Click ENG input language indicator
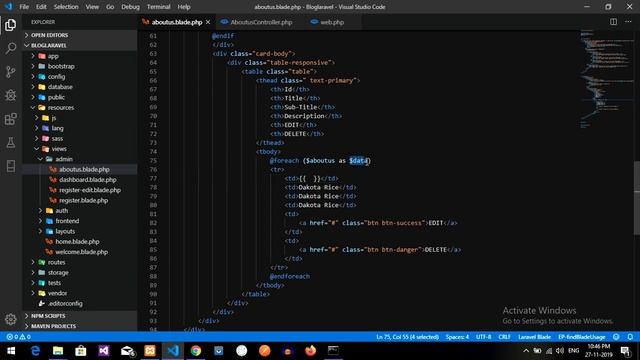Viewport: 640px width, 360px height. click(x=573, y=351)
